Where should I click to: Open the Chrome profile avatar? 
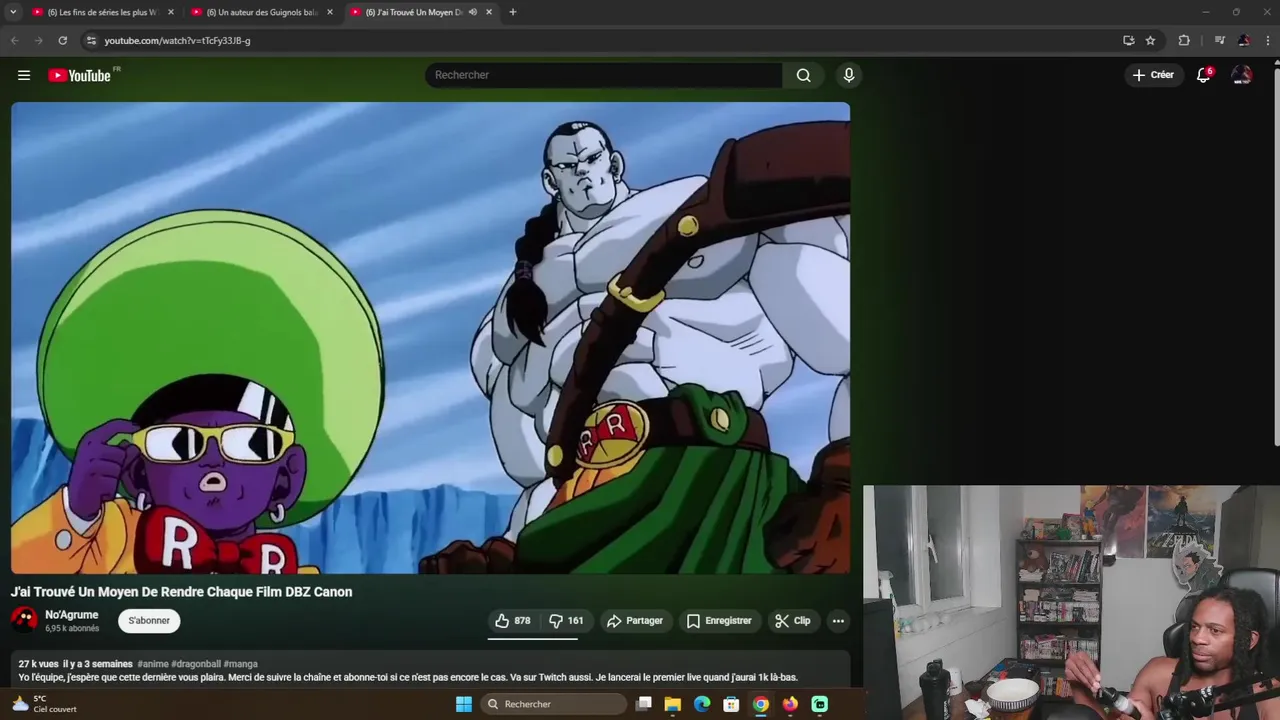[x=1244, y=40]
